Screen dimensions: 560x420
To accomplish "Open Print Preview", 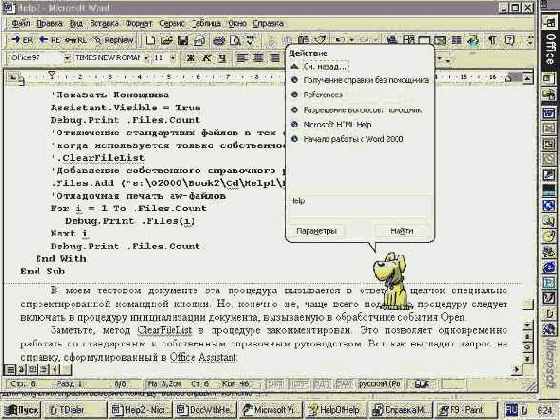I will click(235, 40).
